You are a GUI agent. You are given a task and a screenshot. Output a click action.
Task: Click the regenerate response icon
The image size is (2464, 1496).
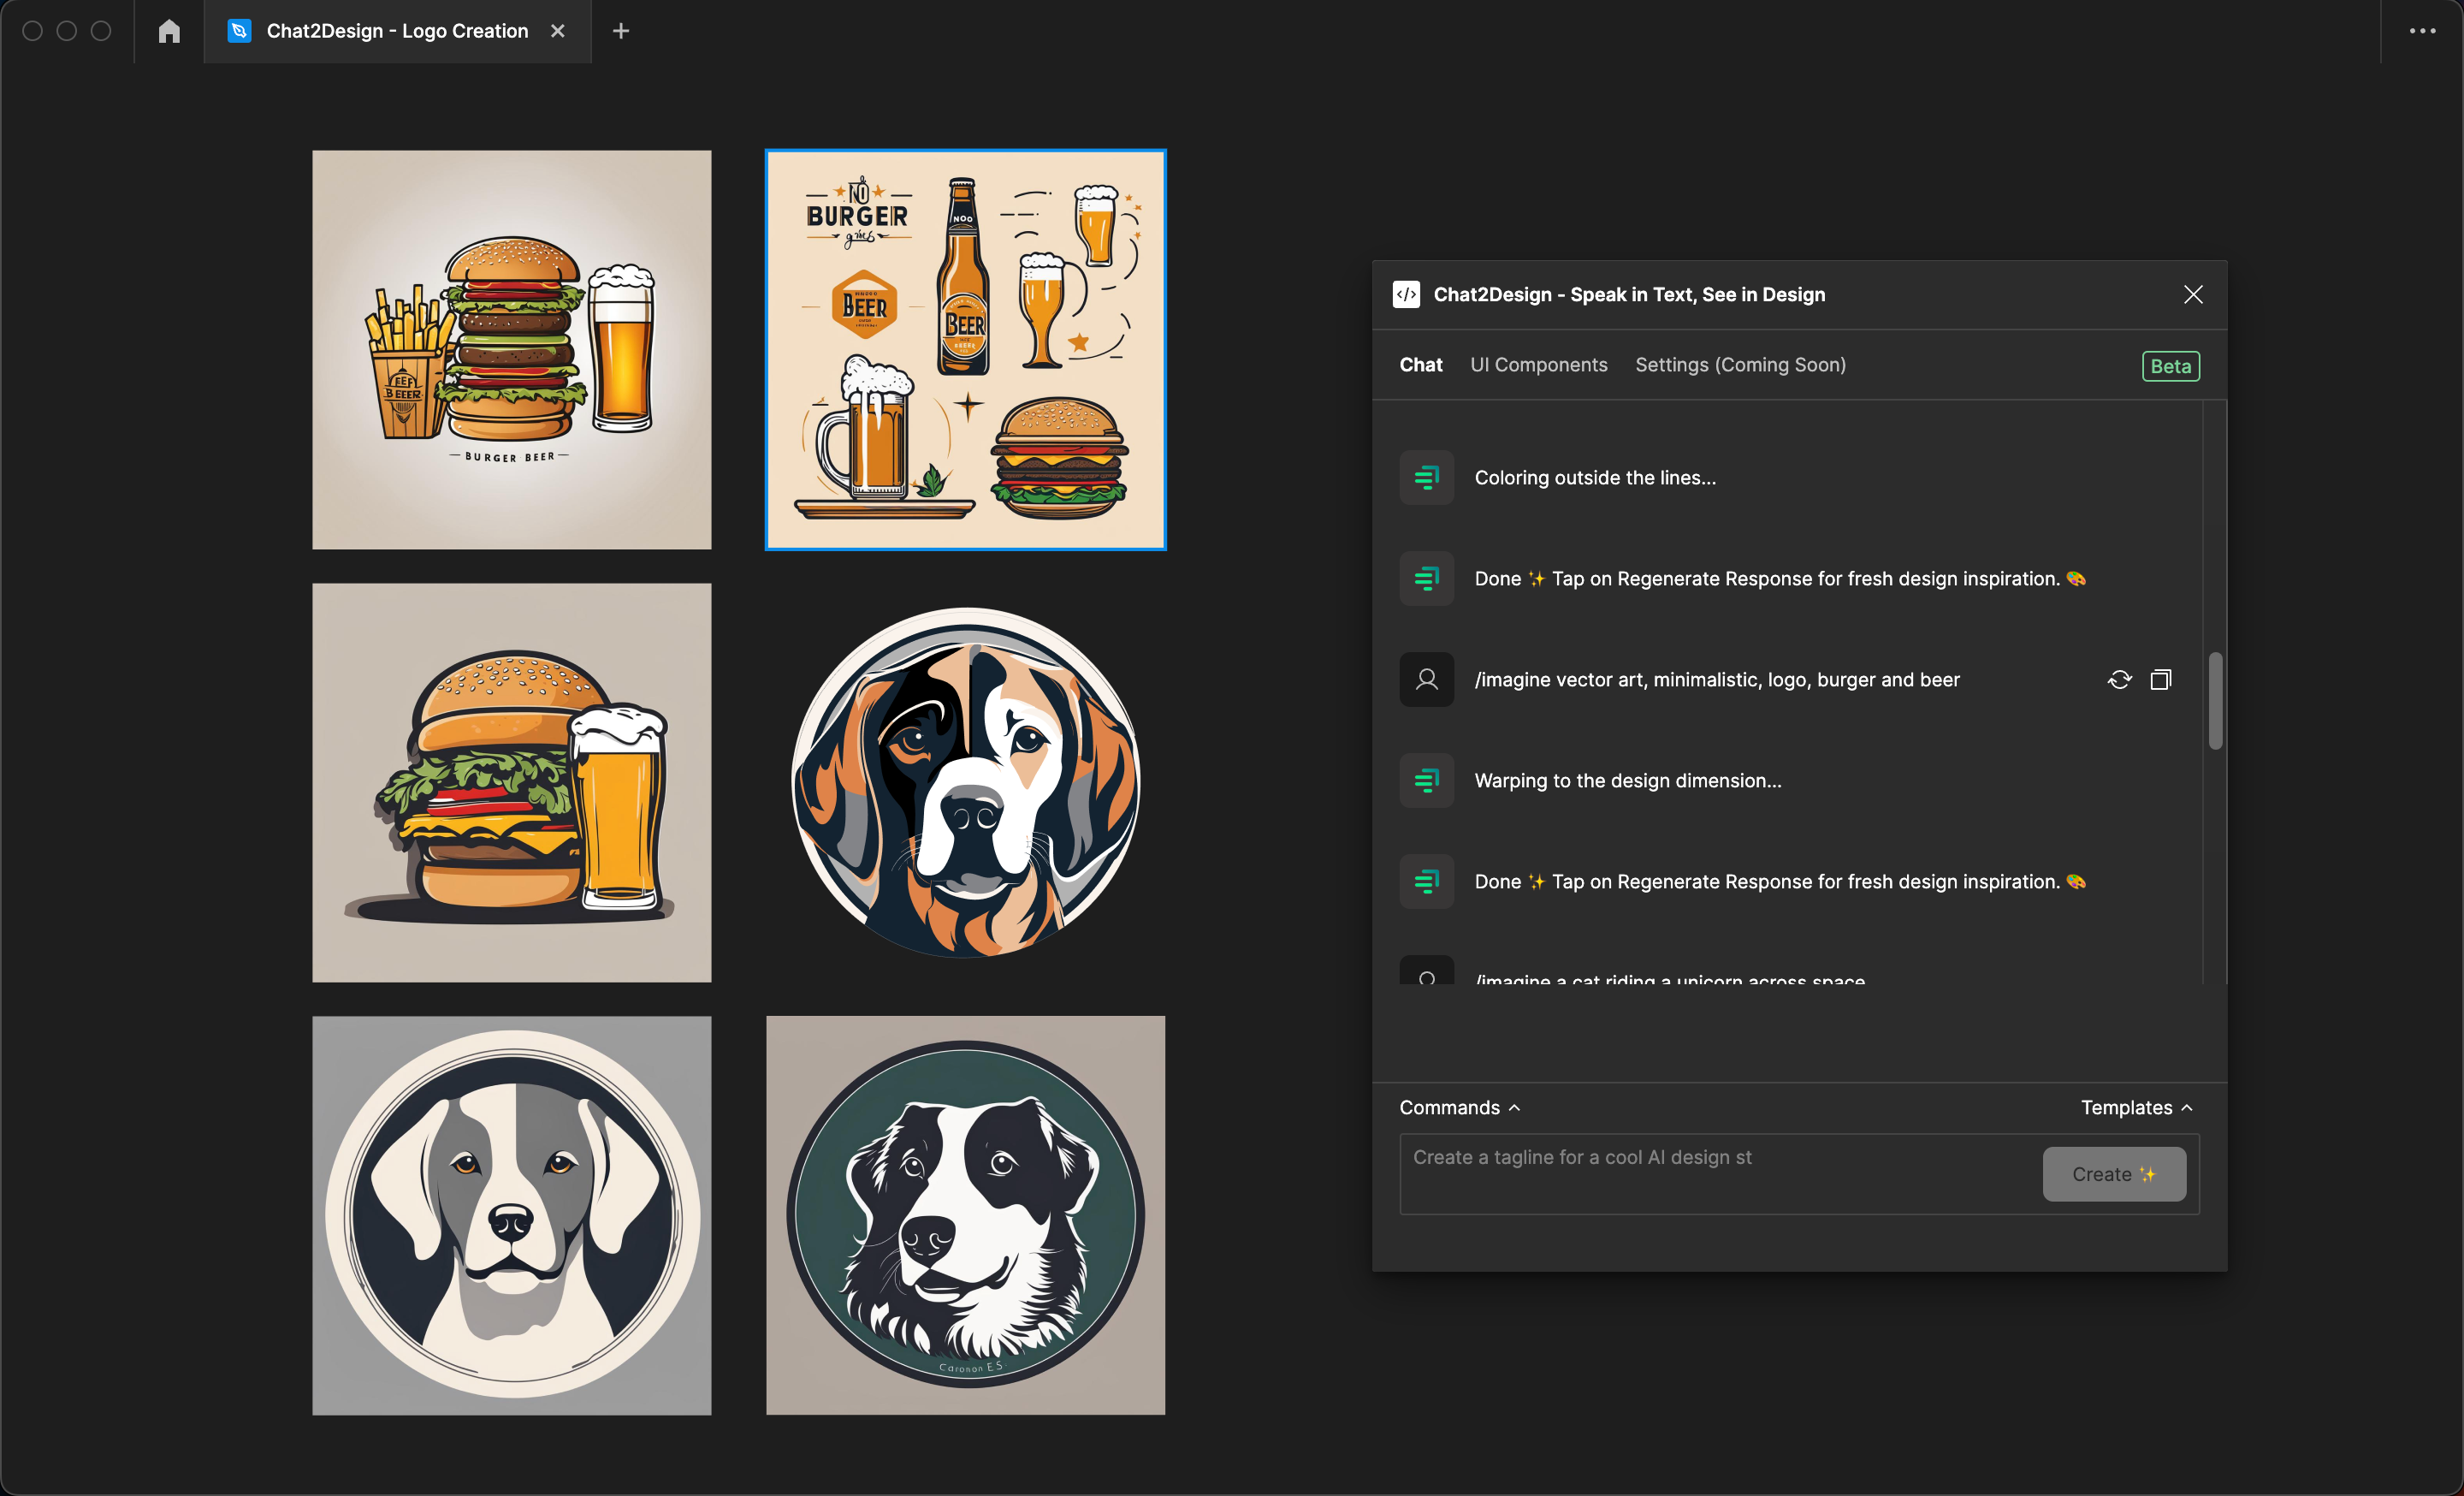point(2119,680)
